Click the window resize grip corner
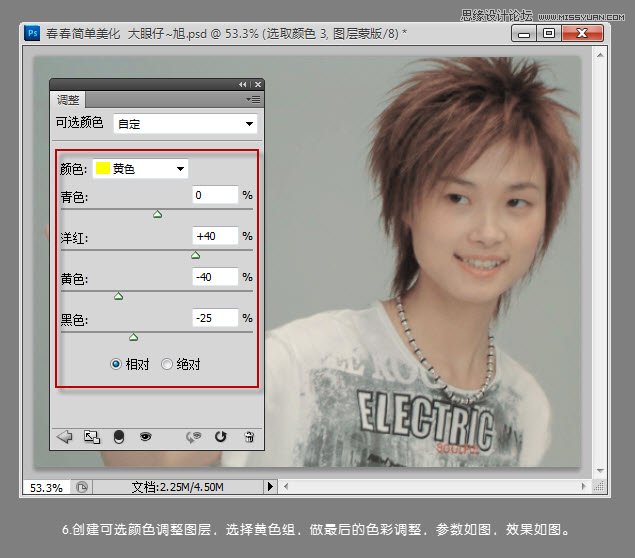This screenshot has width=635, height=558. 599,486
